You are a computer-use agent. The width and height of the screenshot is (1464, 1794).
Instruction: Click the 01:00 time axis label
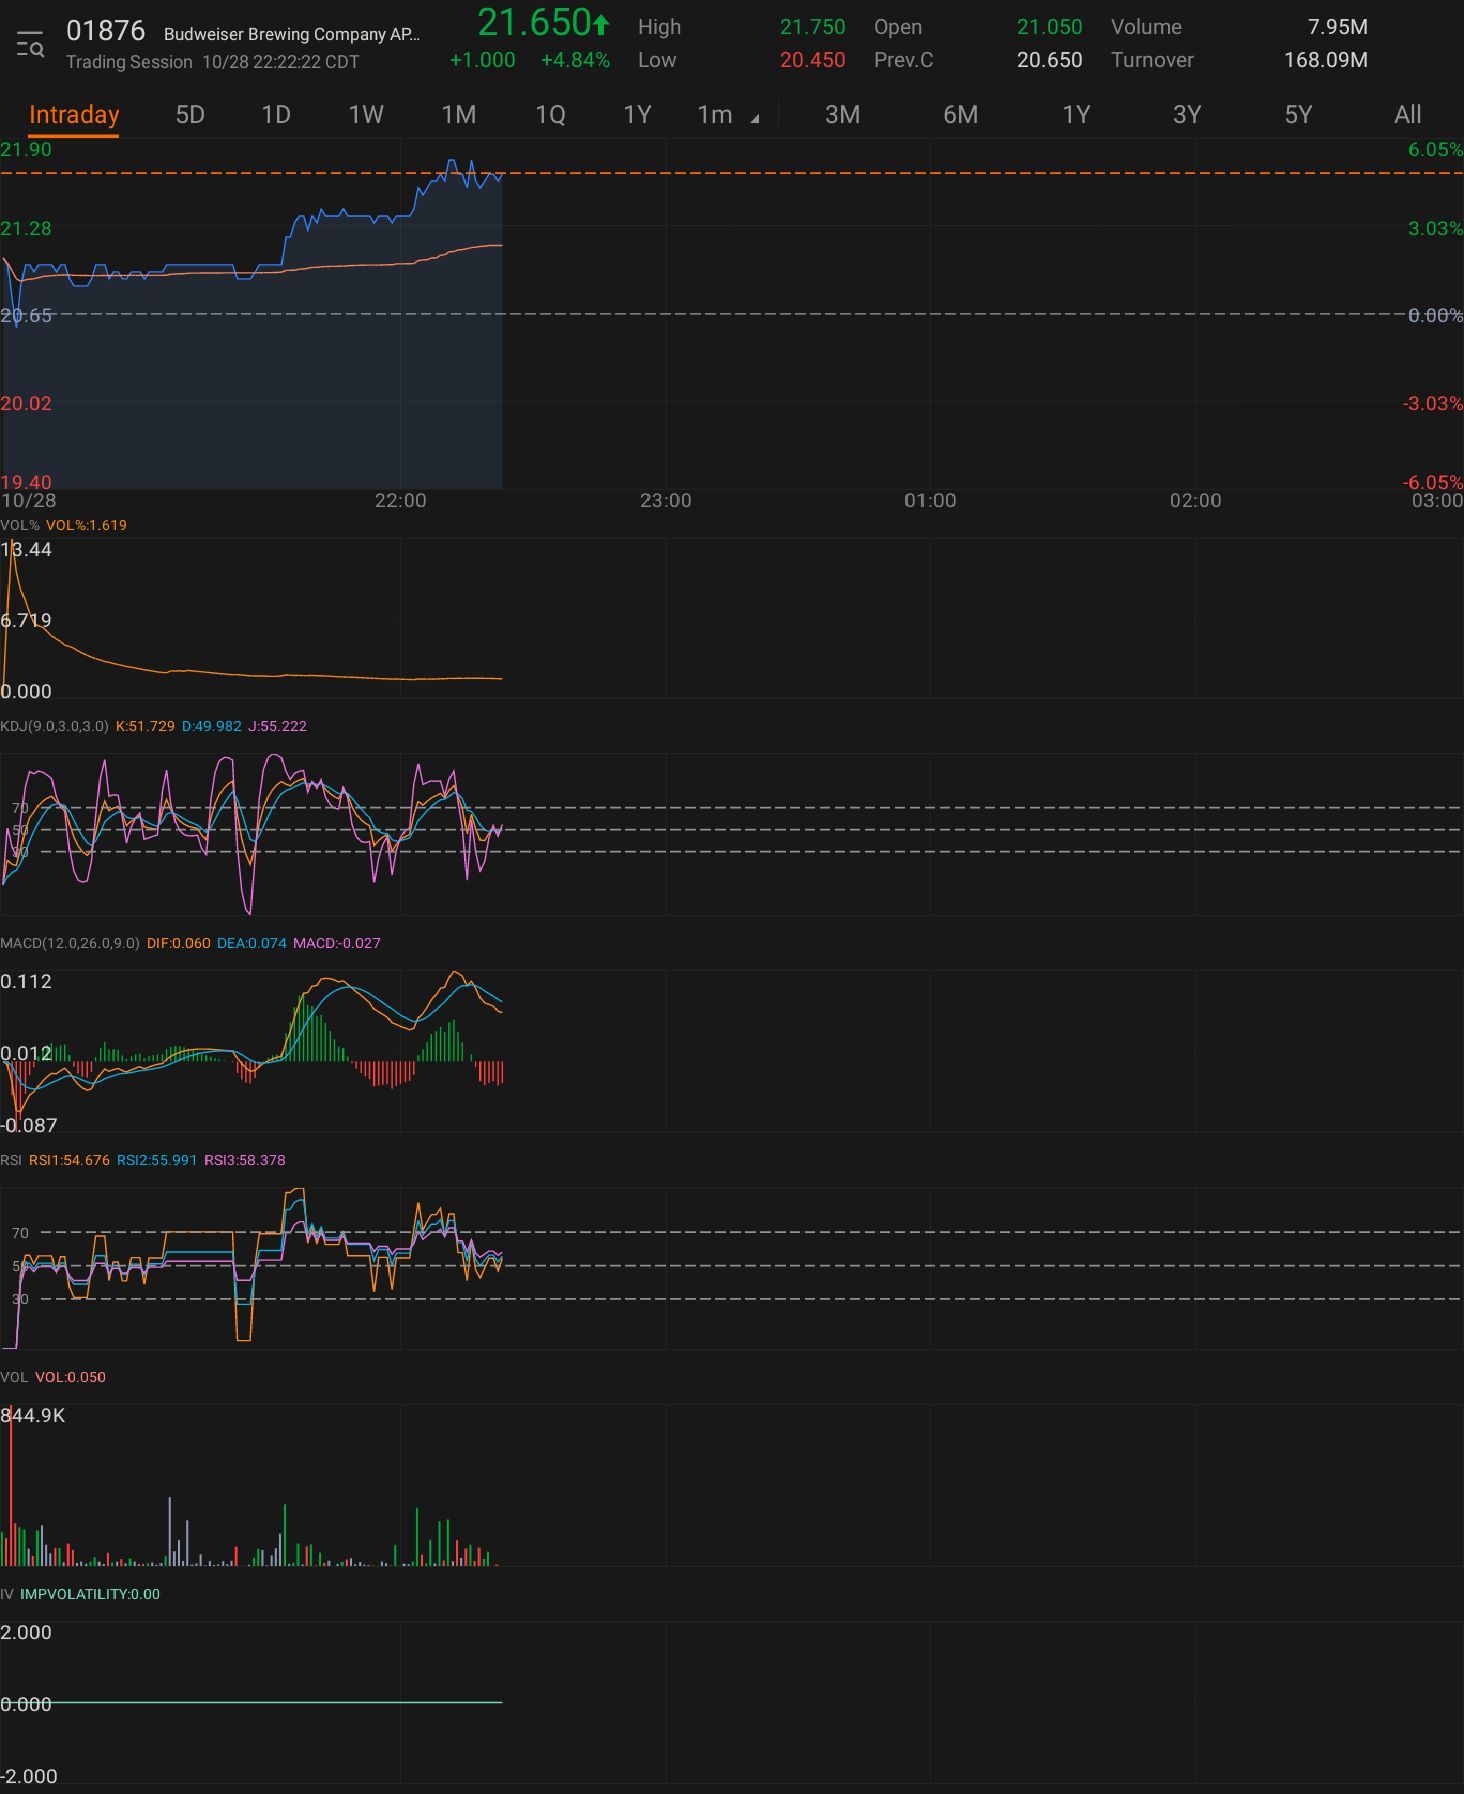coord(930,501)
